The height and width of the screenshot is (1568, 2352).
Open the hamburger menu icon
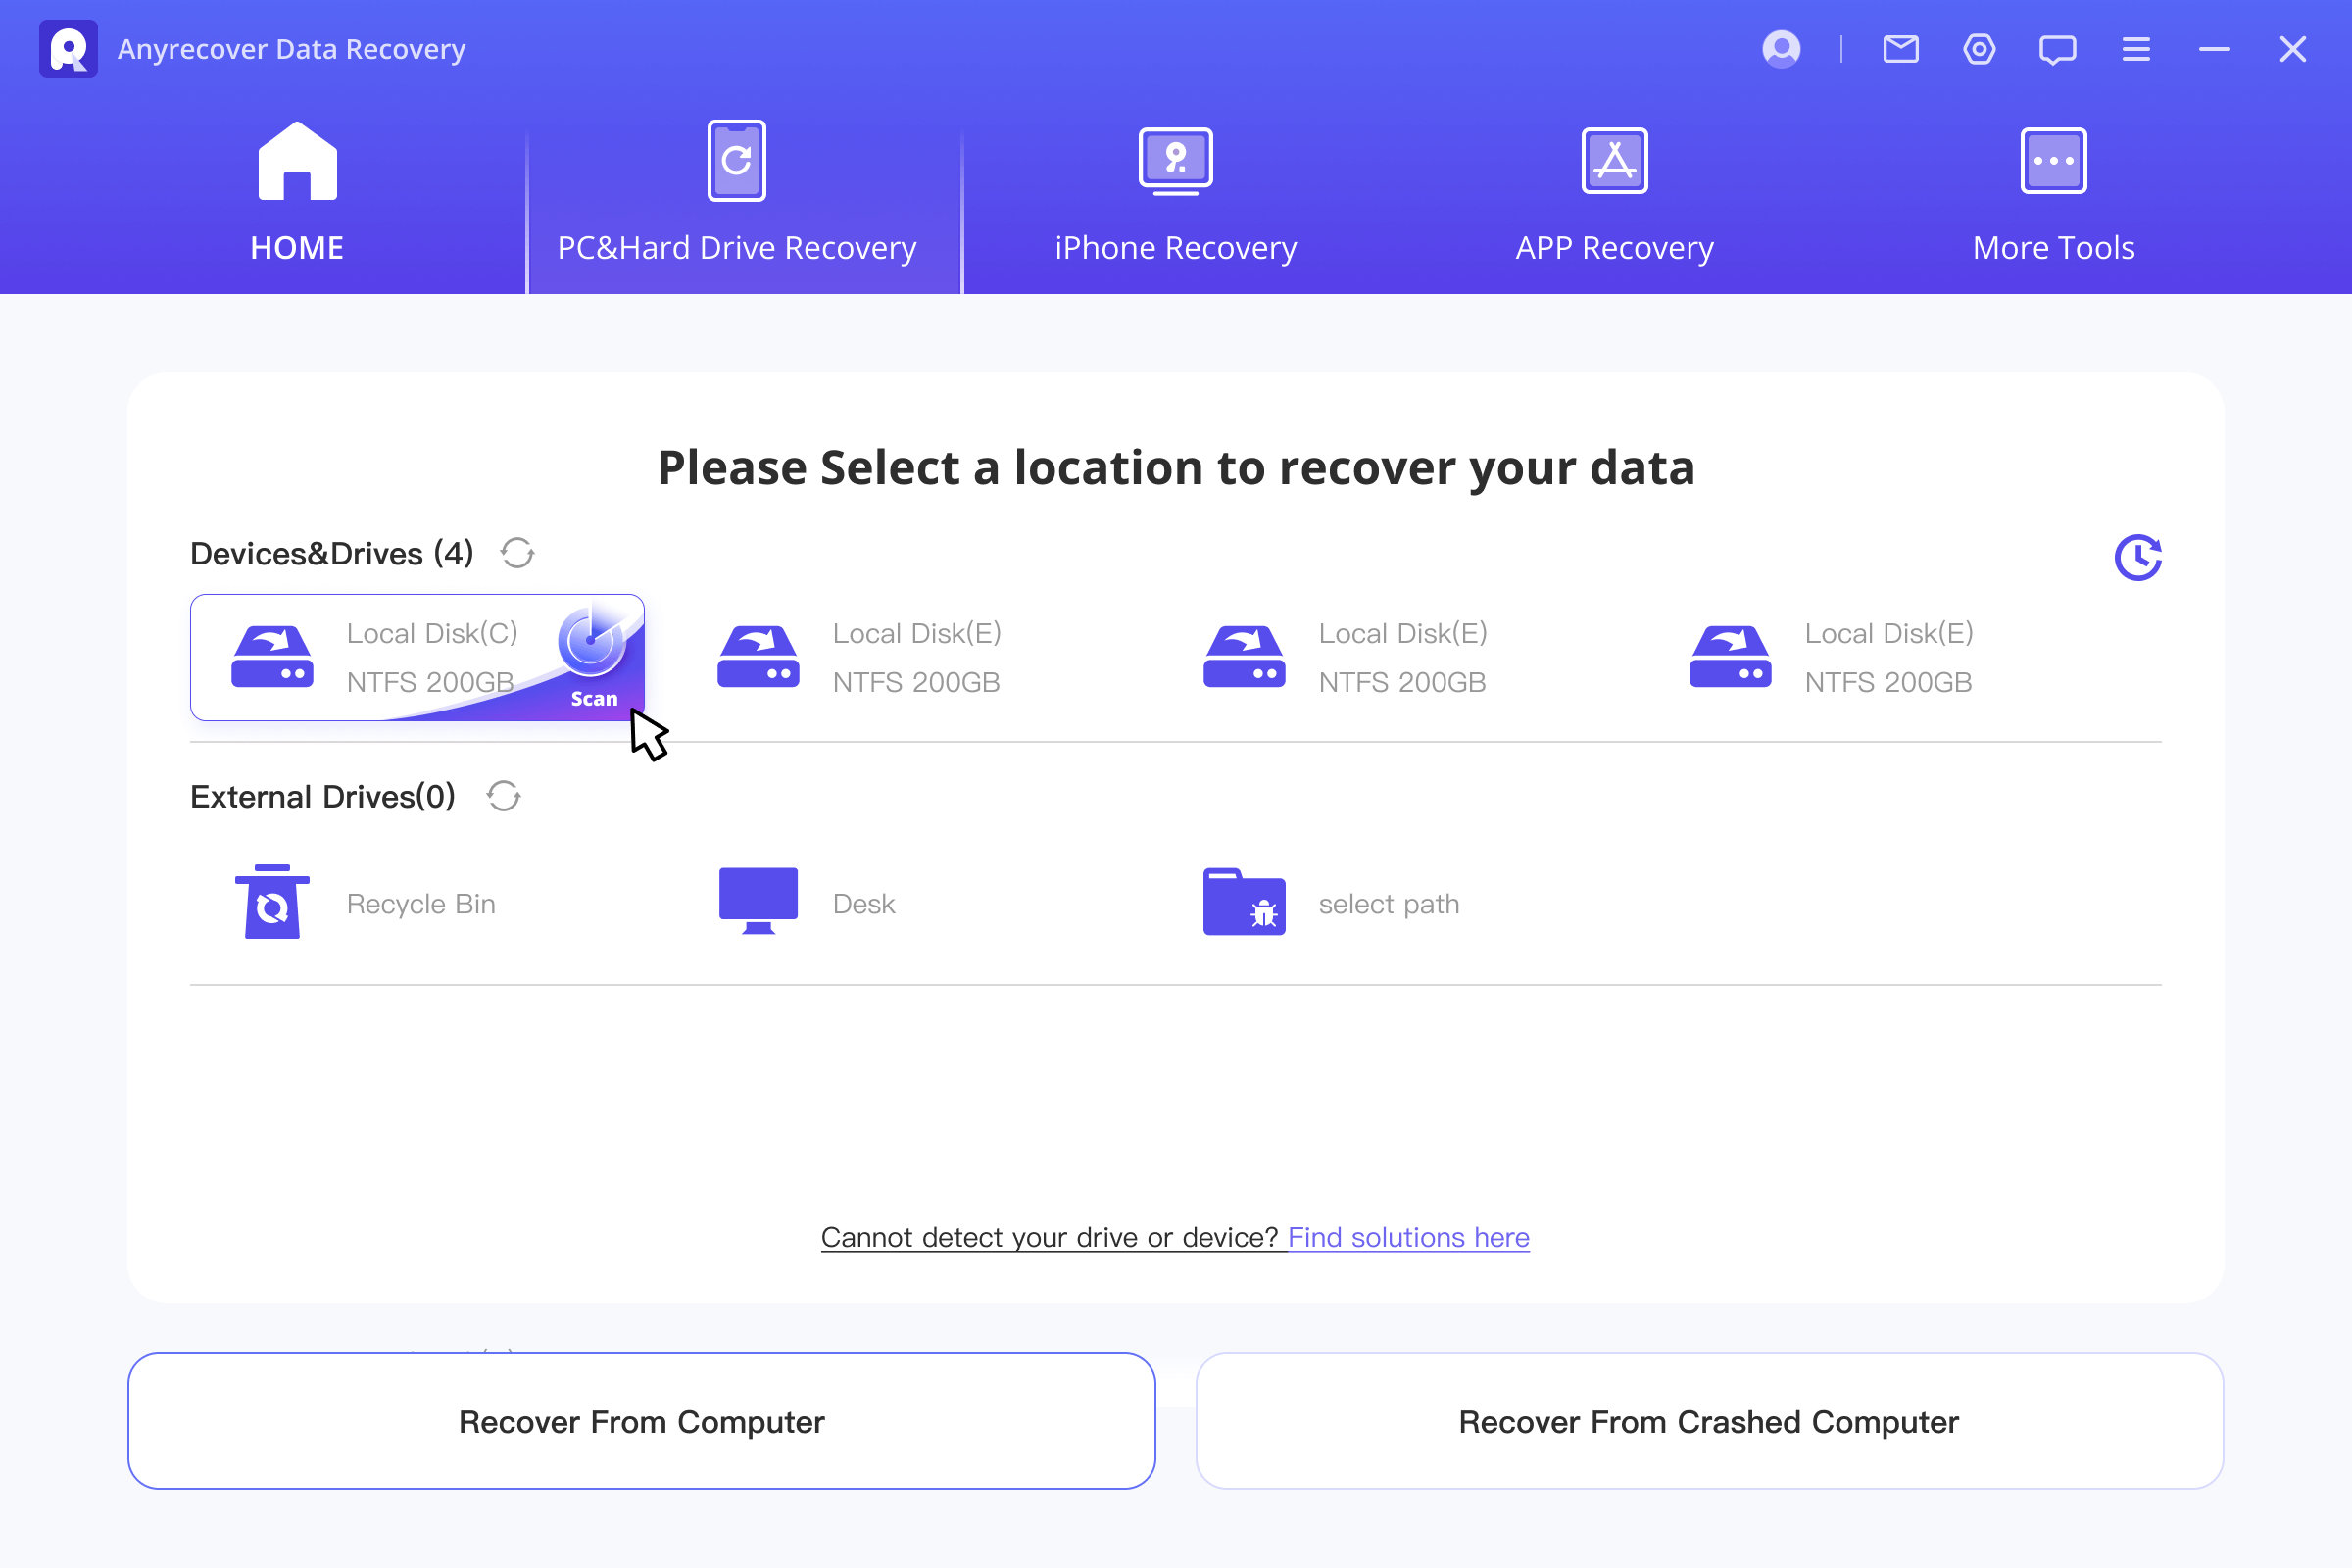[x=2136, y=49]
